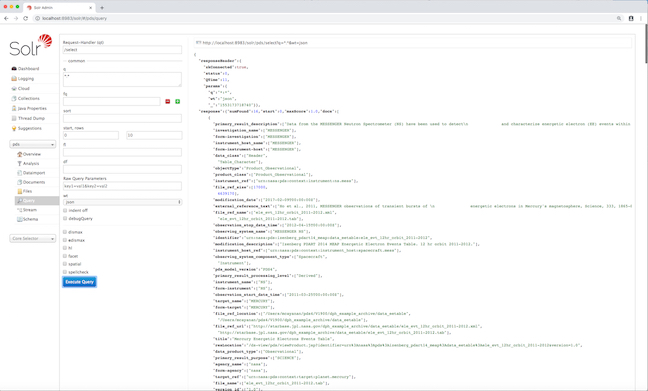The height and width of the screenshot is (391, 648).
Task: Toggle the indent off checkbox
Action: pyautogui.click(x=65, y=210)
